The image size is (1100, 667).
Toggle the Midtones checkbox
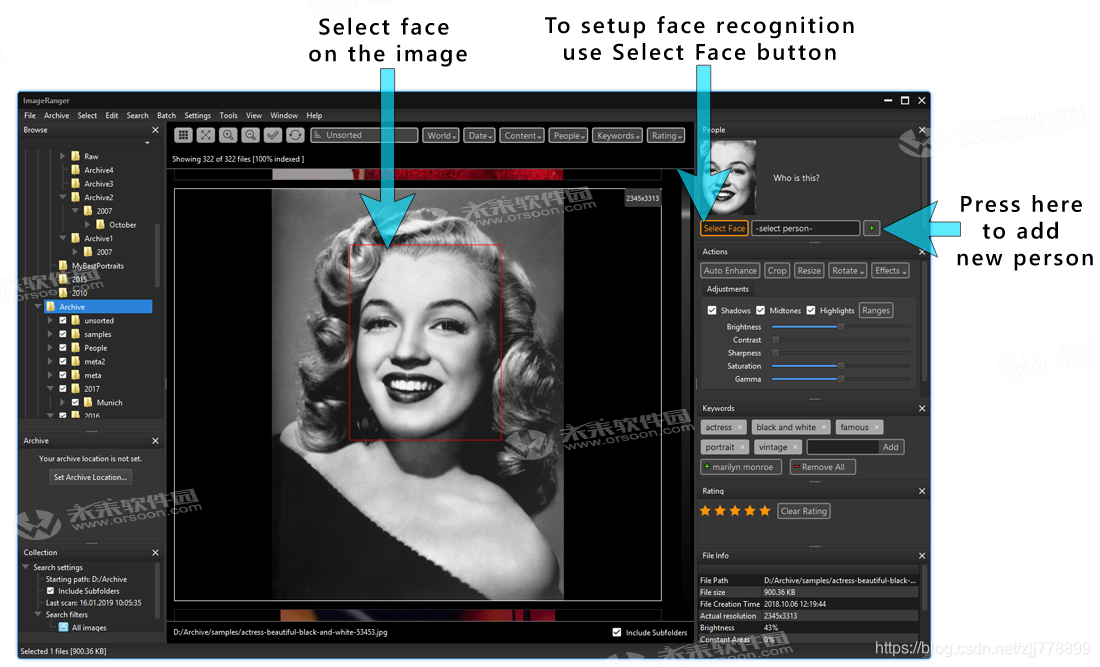760,310
